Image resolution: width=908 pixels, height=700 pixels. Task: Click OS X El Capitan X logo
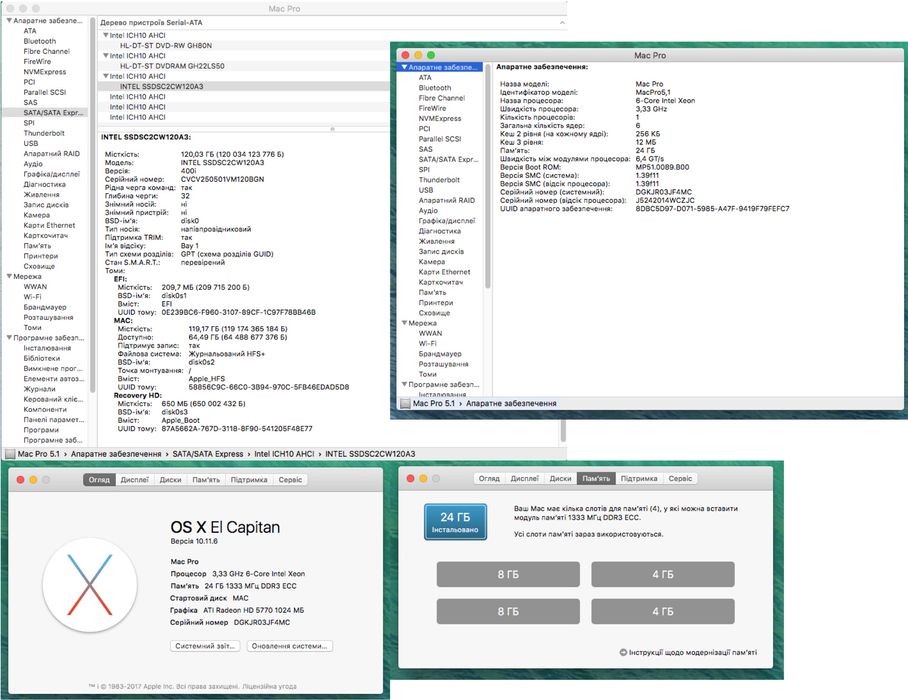(x=90, y=585)
